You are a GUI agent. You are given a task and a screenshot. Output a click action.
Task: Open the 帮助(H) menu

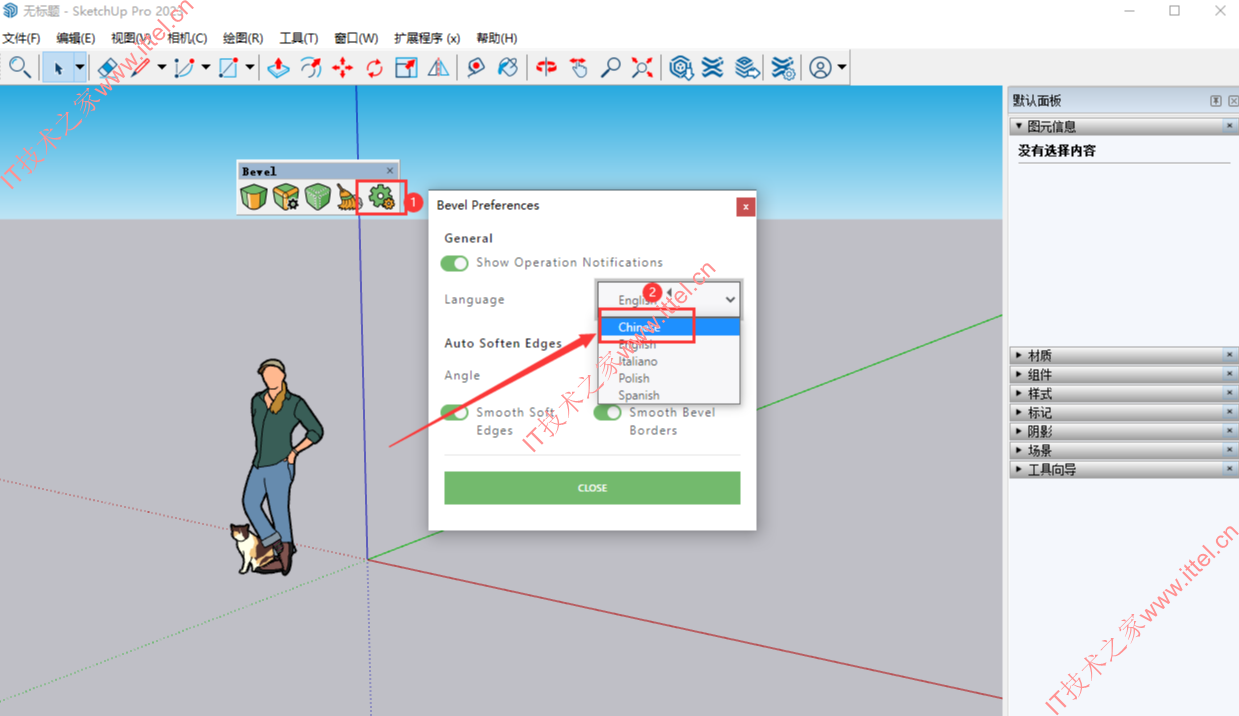tap(497, 38)
